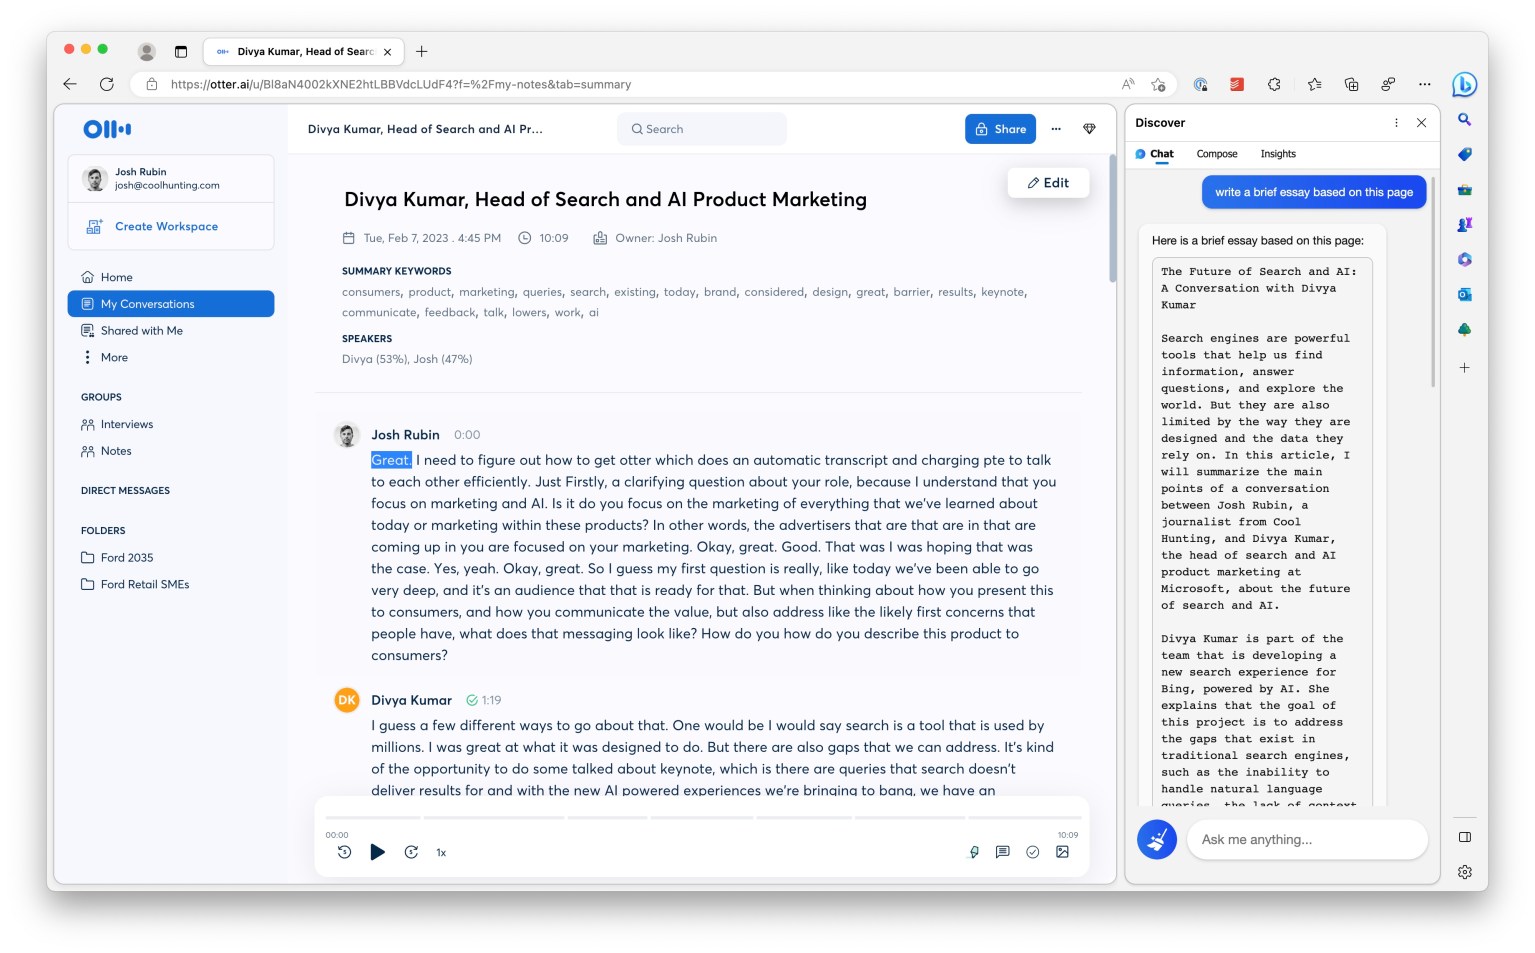Screen dimensions: 1535x953
Task: Click the highlighter icon in player bar
Action: click(x=973, y=852)
